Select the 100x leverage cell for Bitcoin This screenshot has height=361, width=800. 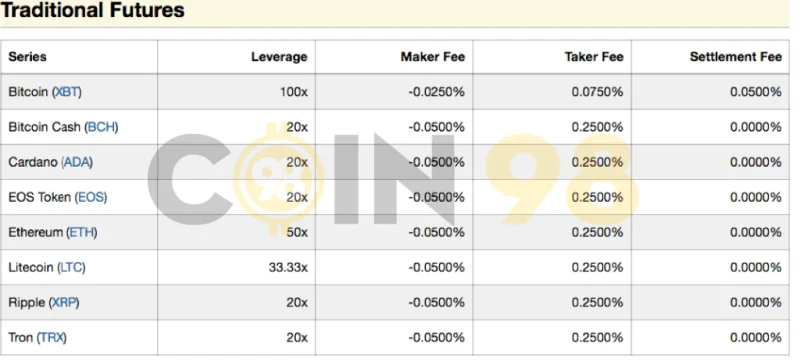click(x=294, y=92)
